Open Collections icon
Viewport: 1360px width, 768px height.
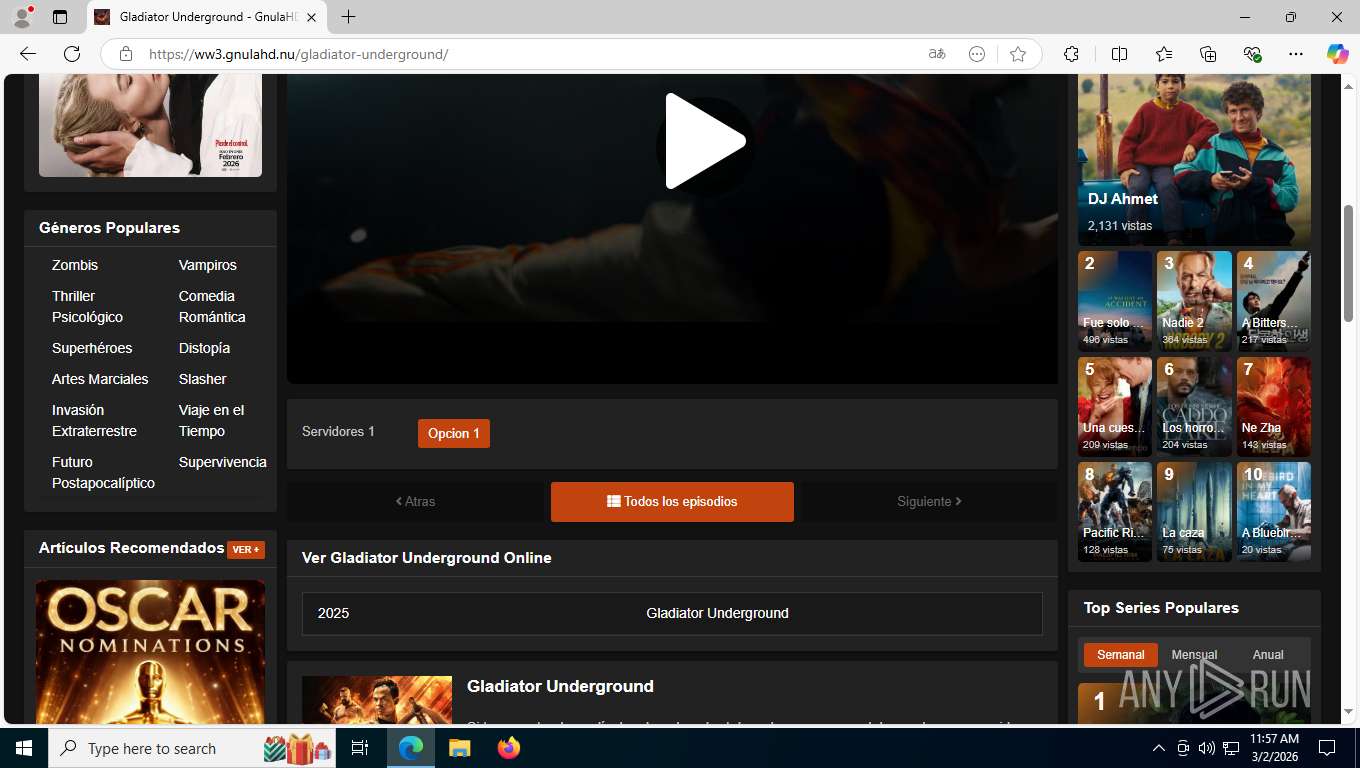[1208, 54]
